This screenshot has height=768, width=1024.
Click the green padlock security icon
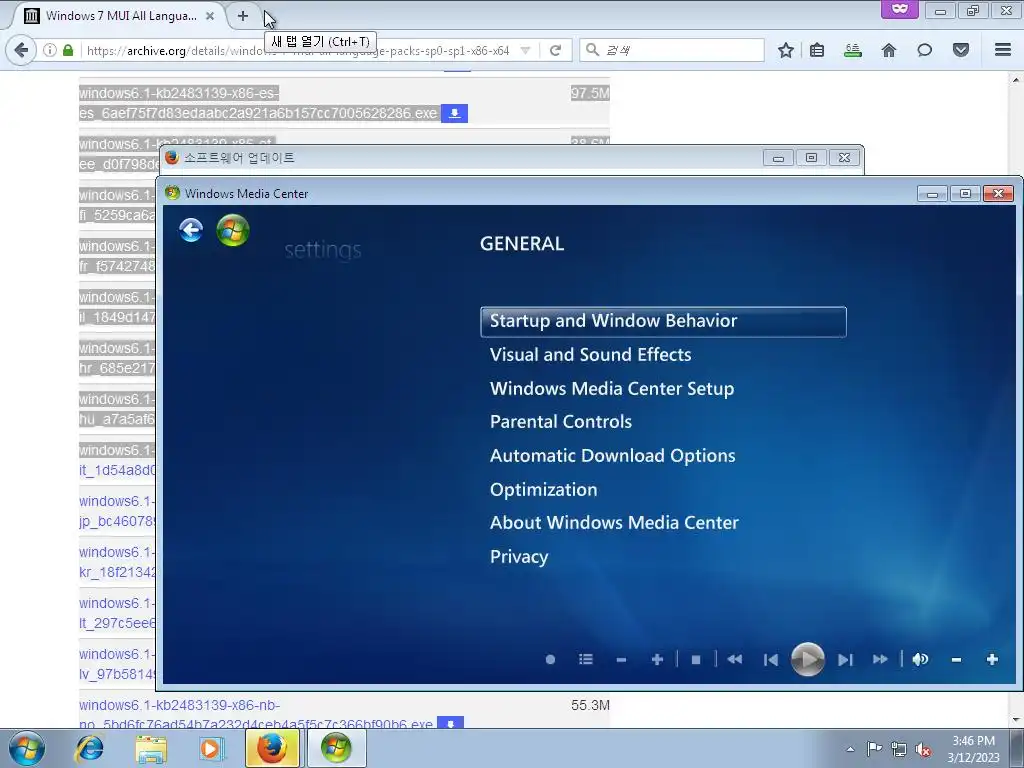coord(68,50)
